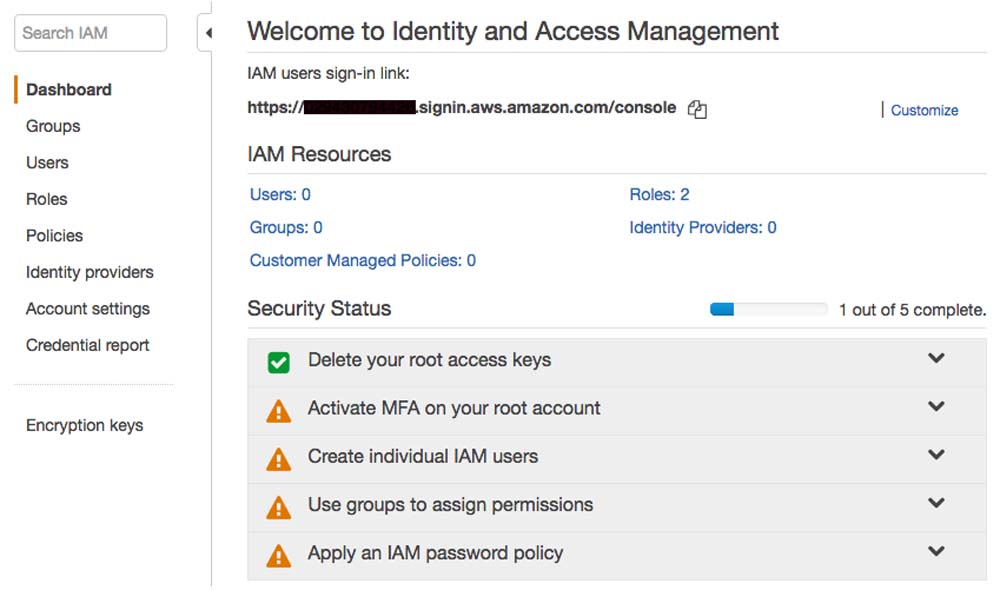Click the security status progress bar
Image resolution: width=1000 pixels, height=590 pixels.
tap(768, 310)
